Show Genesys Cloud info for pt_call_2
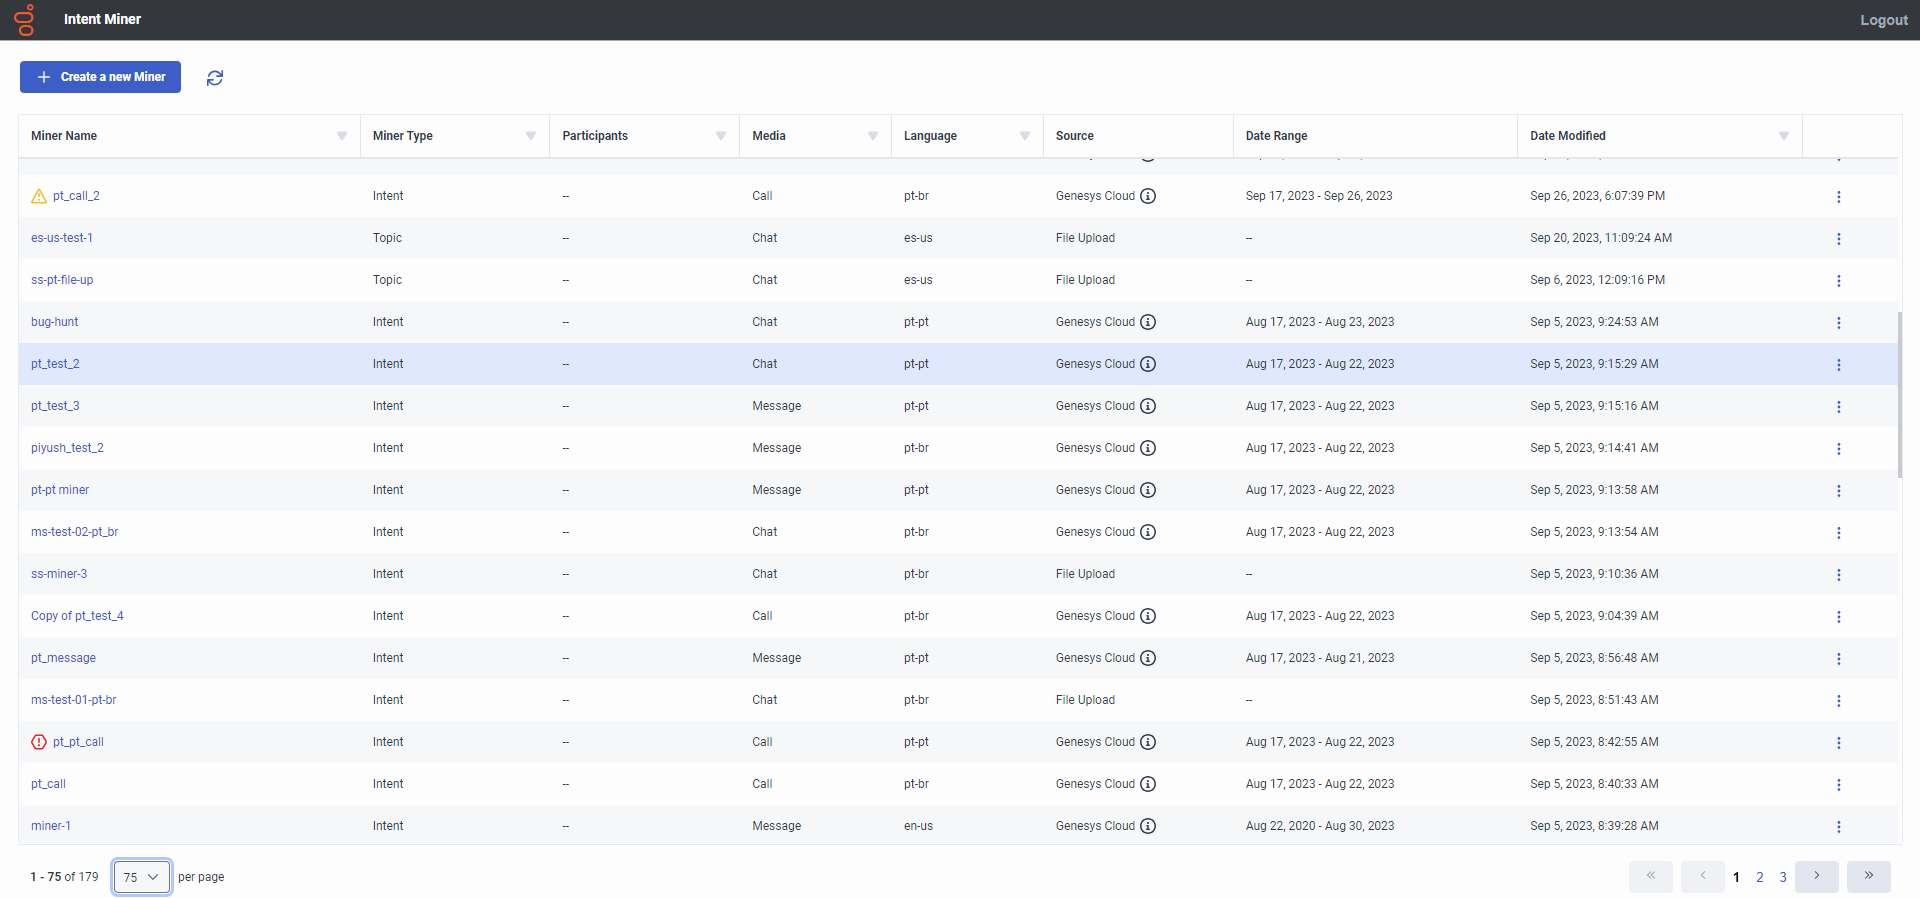1920x898 pixels. coord(1148,196)
